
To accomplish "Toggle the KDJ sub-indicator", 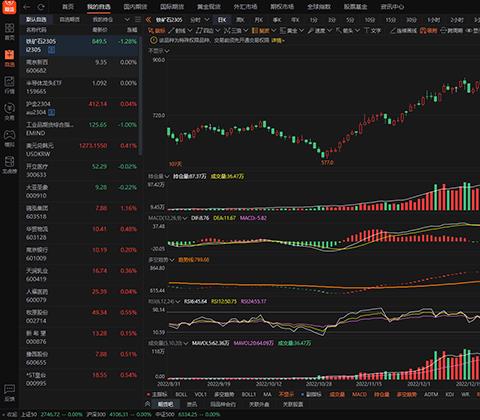I will tap(449, 394).
